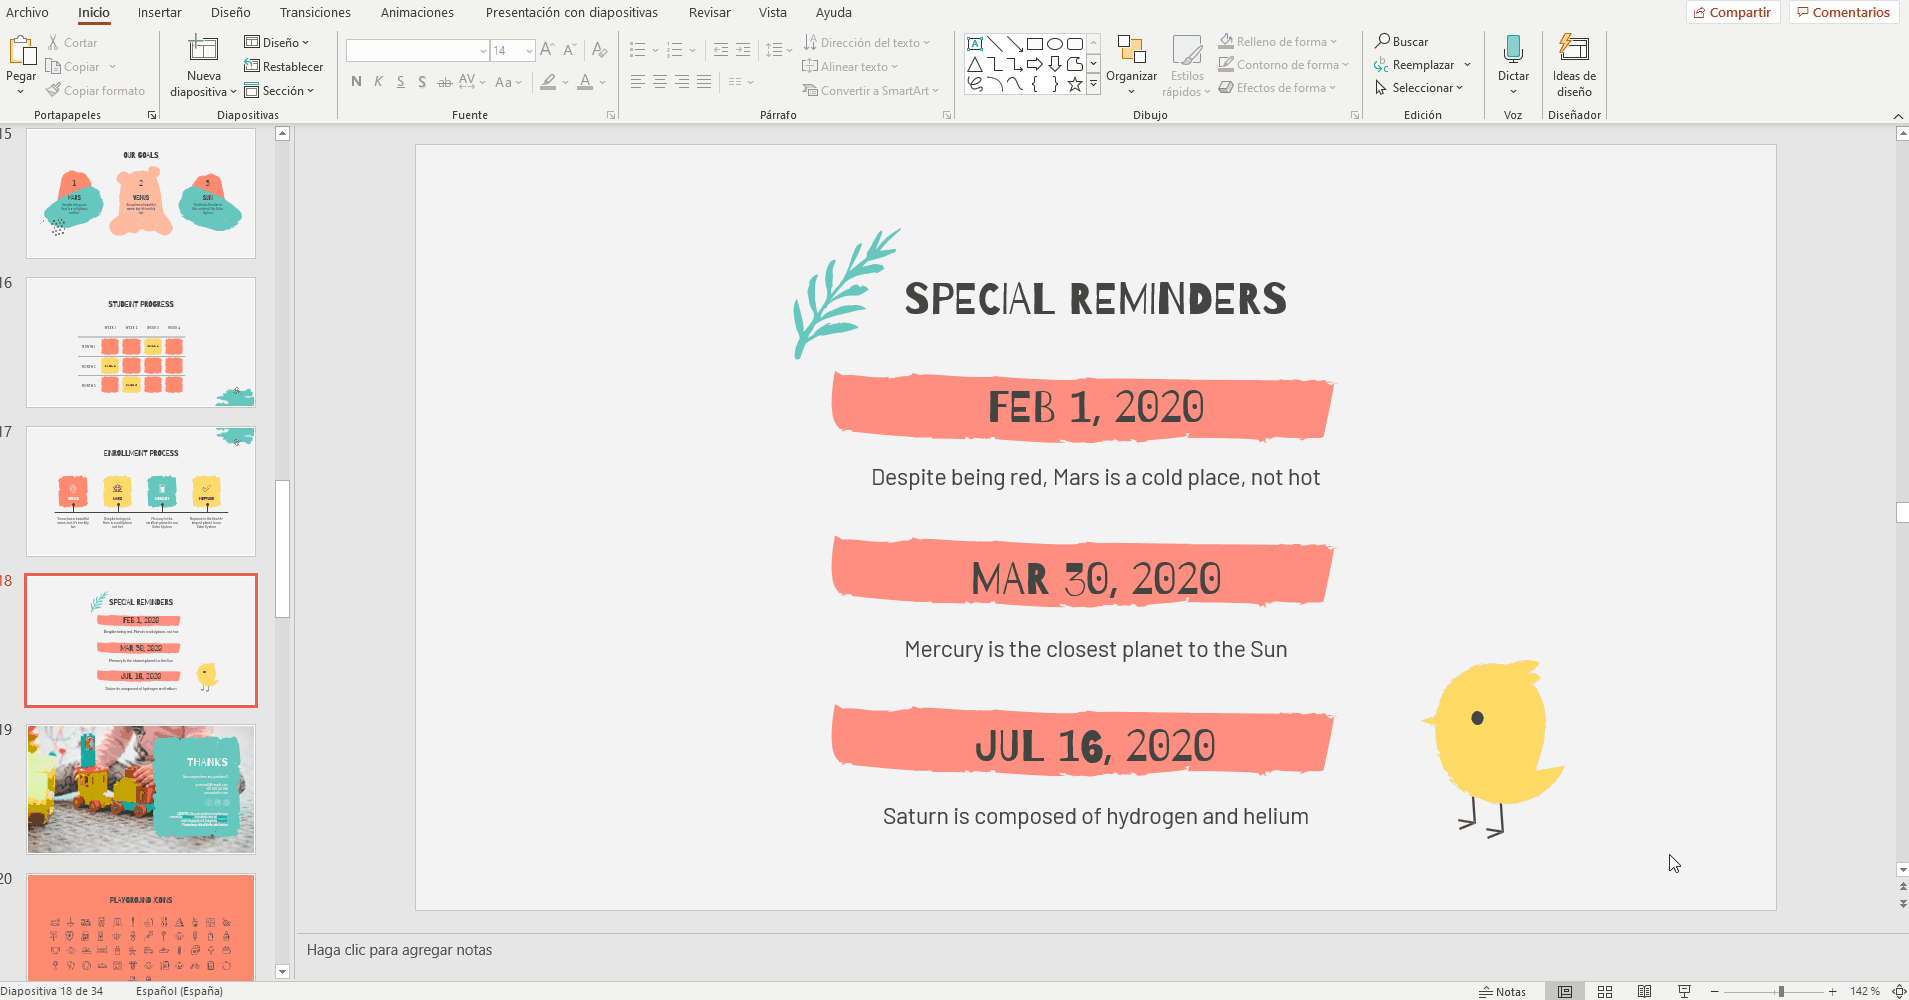Image resolution: width=1909 pixels, height=1000 pixels.
Task: Click the Reemplazar icon in Edición
Action: [1380, 64]
